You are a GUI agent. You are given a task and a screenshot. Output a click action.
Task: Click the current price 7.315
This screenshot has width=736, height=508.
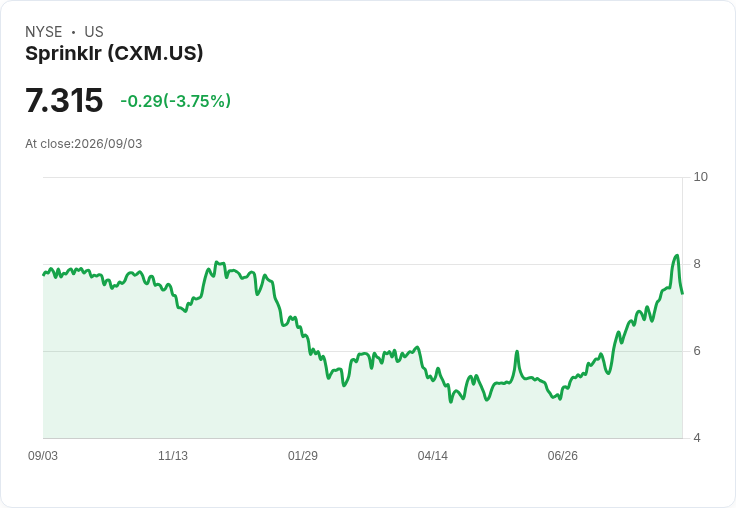64,100
